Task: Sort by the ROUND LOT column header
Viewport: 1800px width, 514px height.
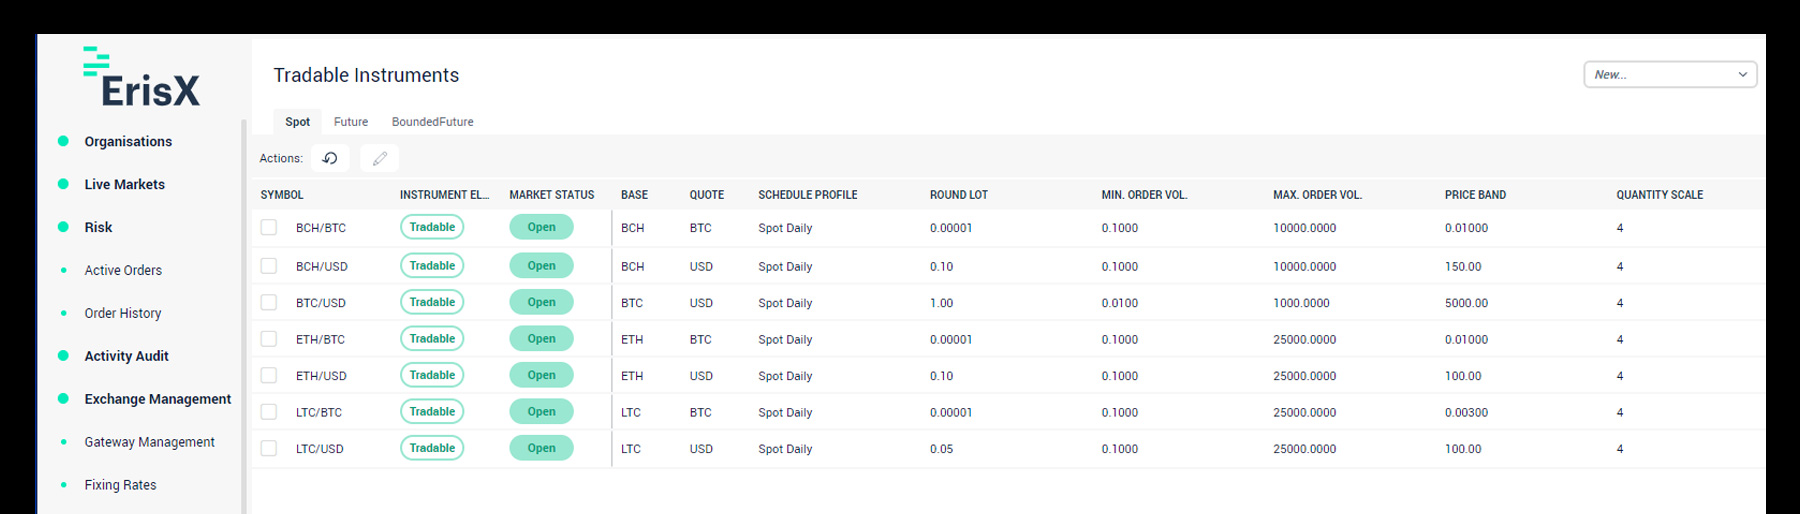Action: [x=959, y=195]
